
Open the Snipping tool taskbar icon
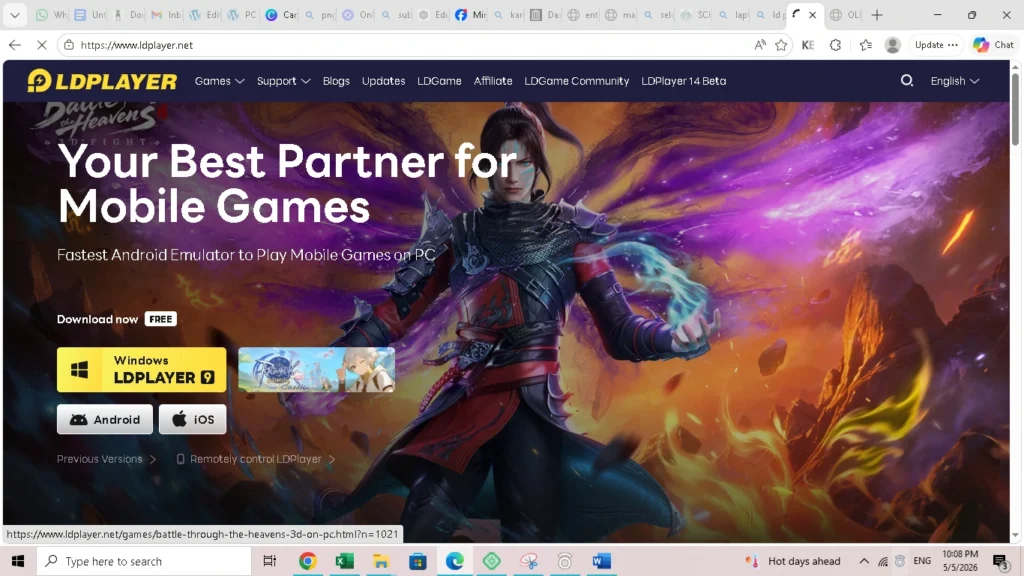529,561
